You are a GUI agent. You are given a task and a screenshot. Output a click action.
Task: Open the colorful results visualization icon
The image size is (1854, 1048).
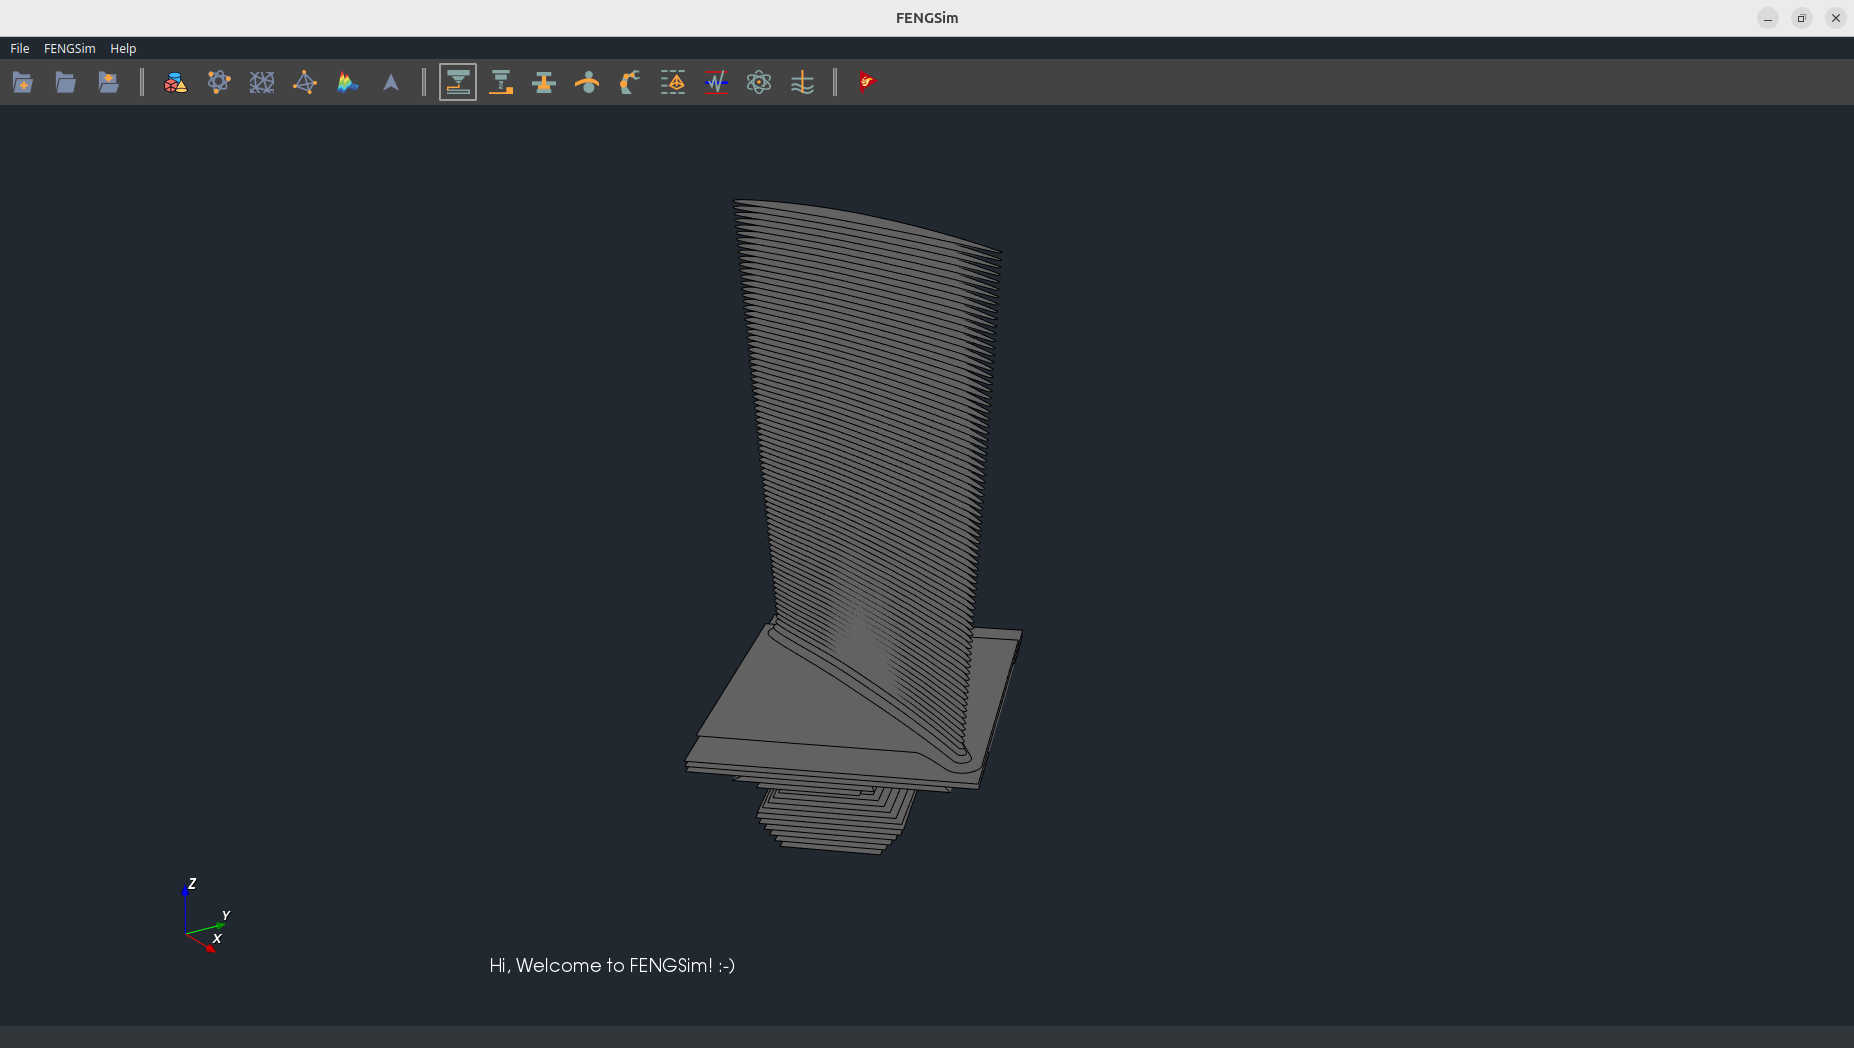348,82
